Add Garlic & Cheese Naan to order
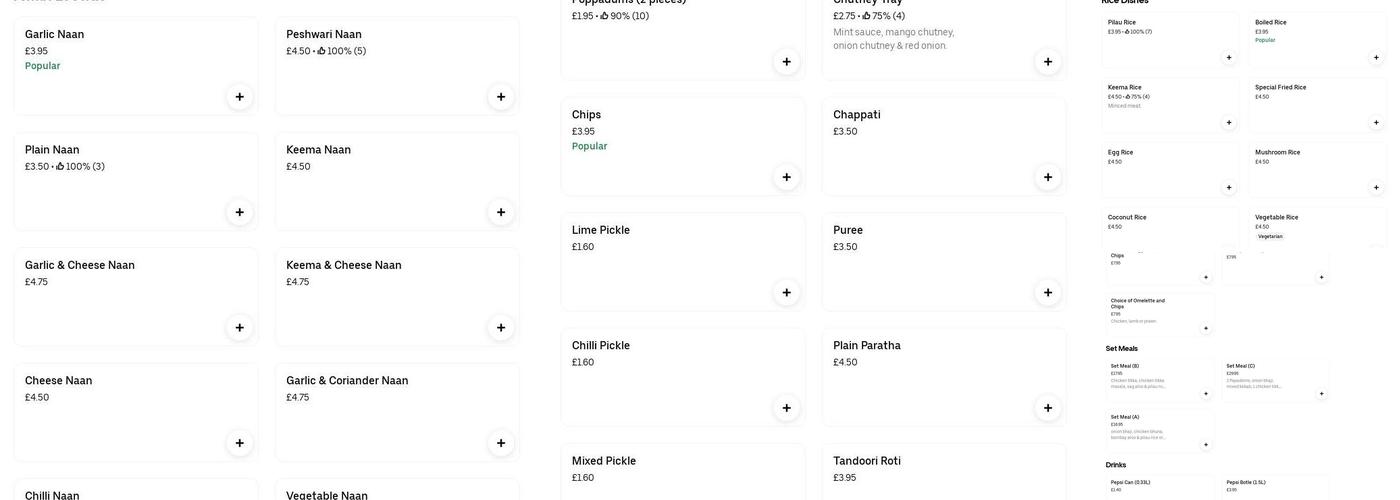 (x=239, y=328)
